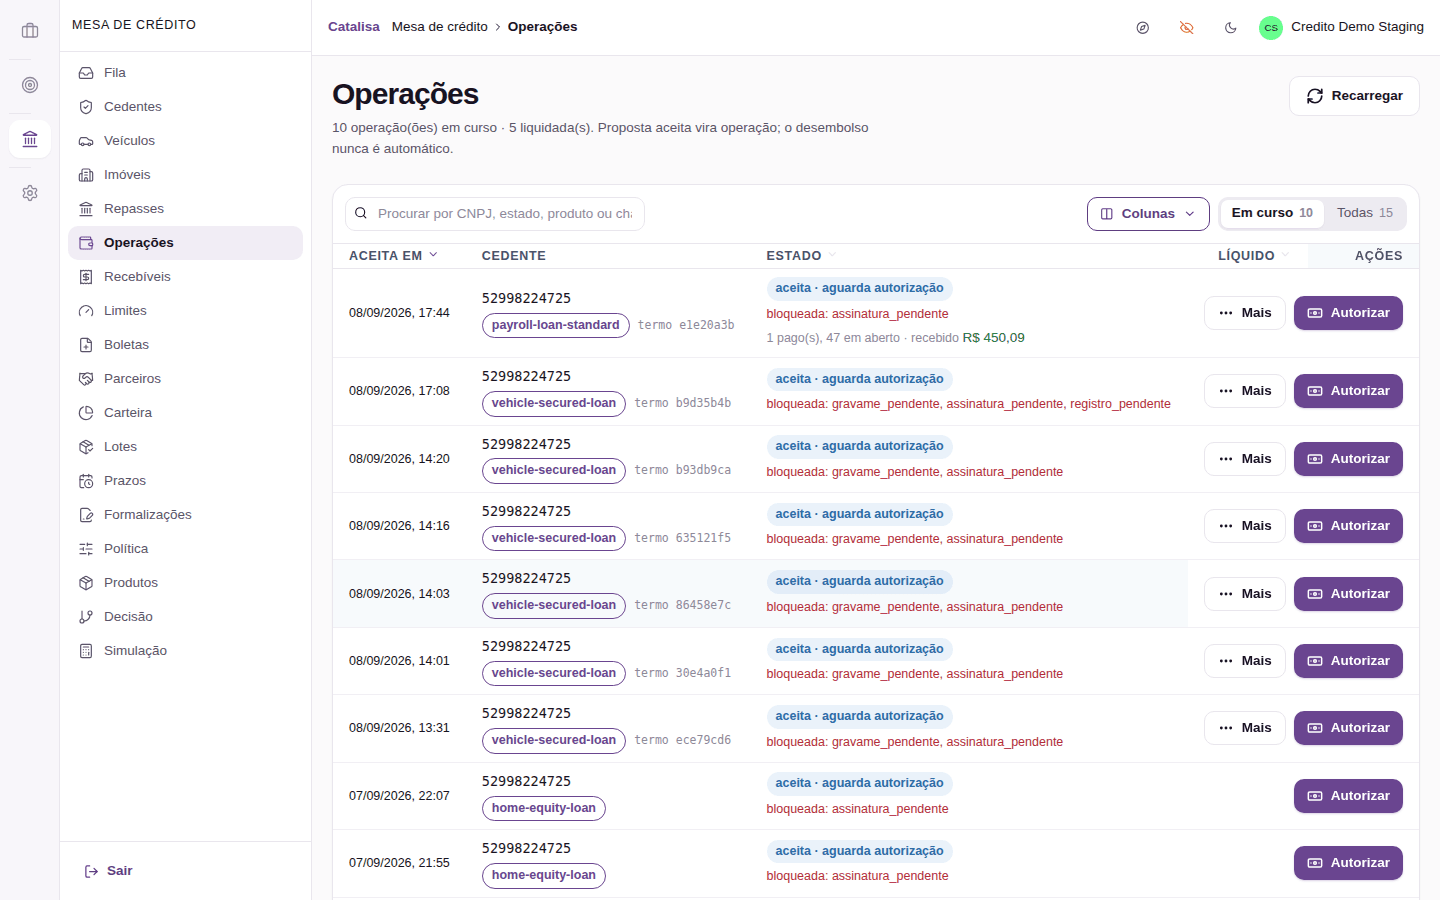The width and height of the screenshot is (1440, 900).
Task: Open Decisão page
Action: coord(185,617)
